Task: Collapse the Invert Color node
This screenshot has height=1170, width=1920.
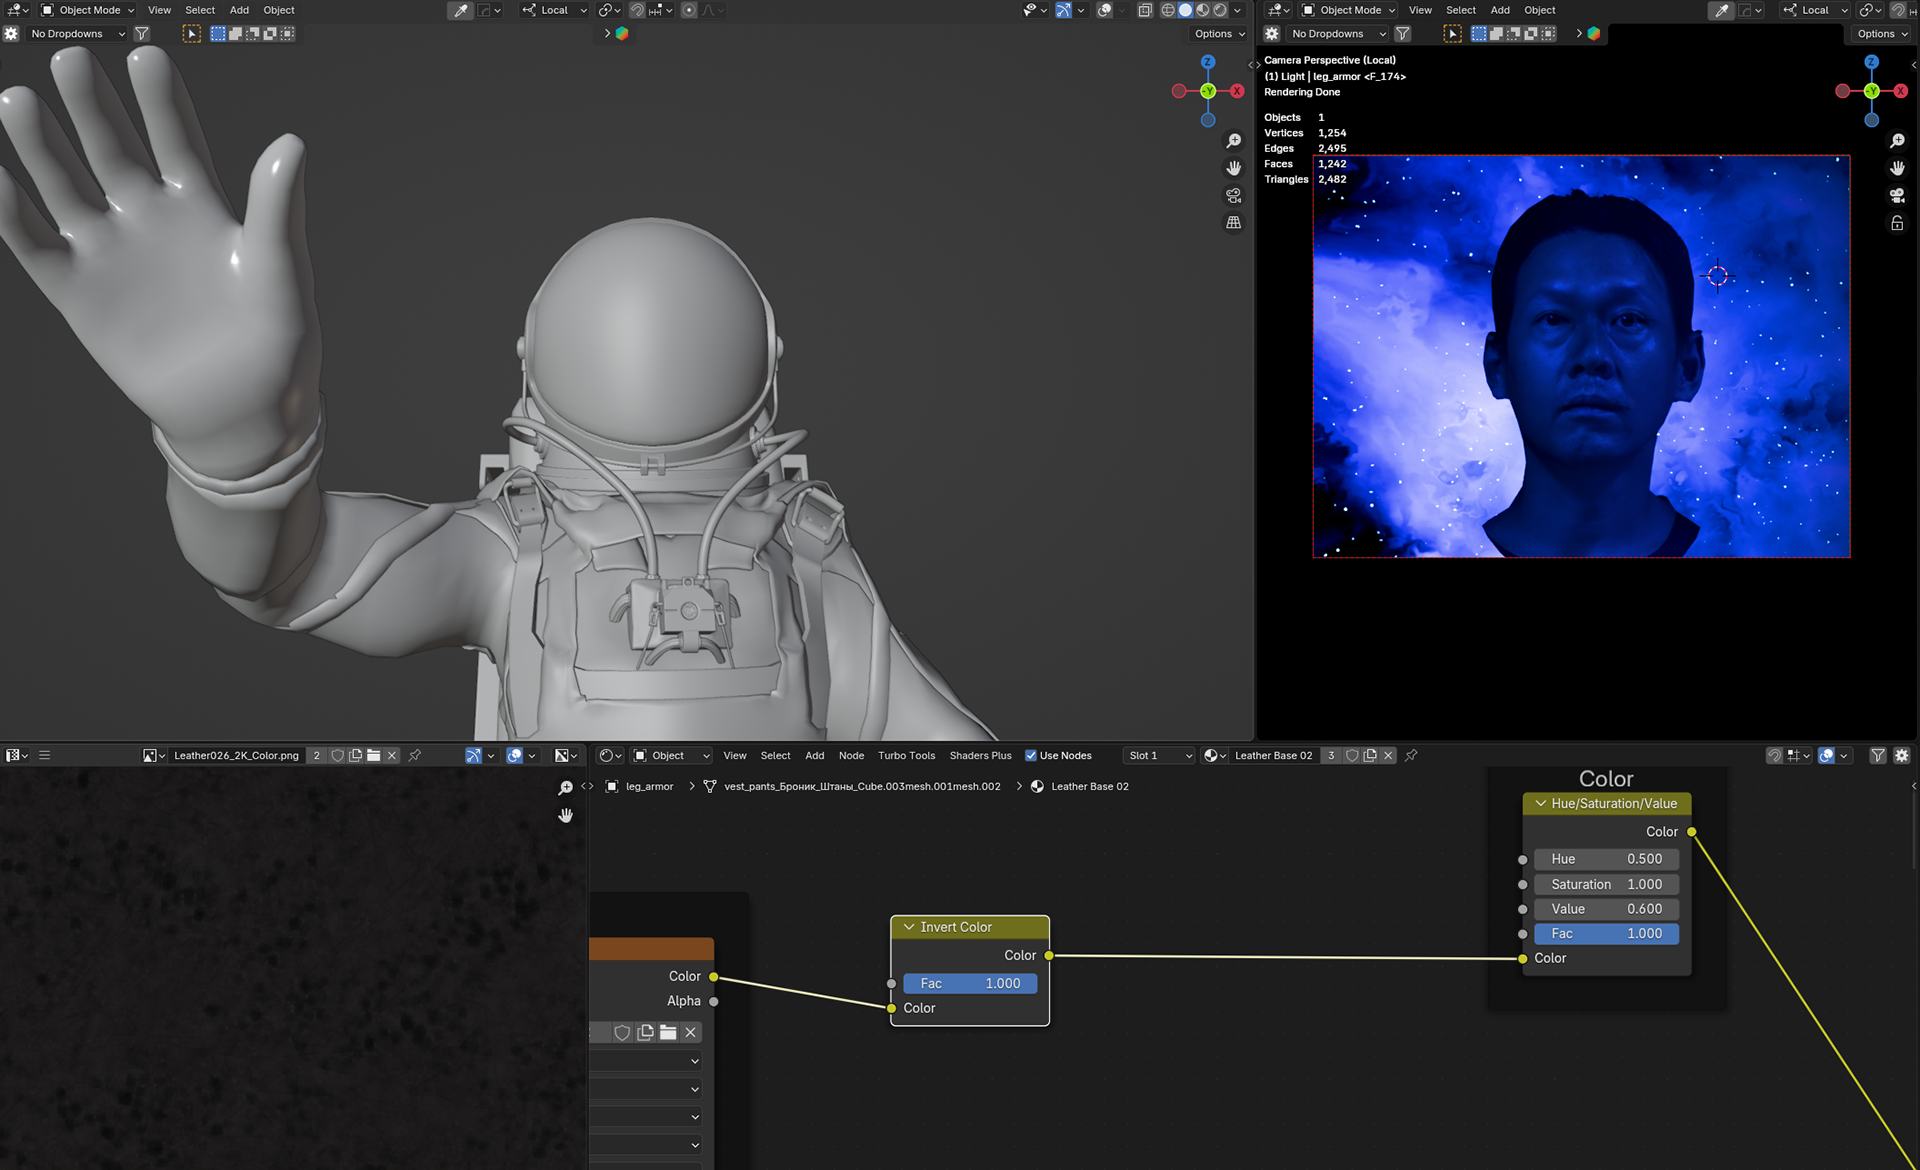Action: (909, 927)
